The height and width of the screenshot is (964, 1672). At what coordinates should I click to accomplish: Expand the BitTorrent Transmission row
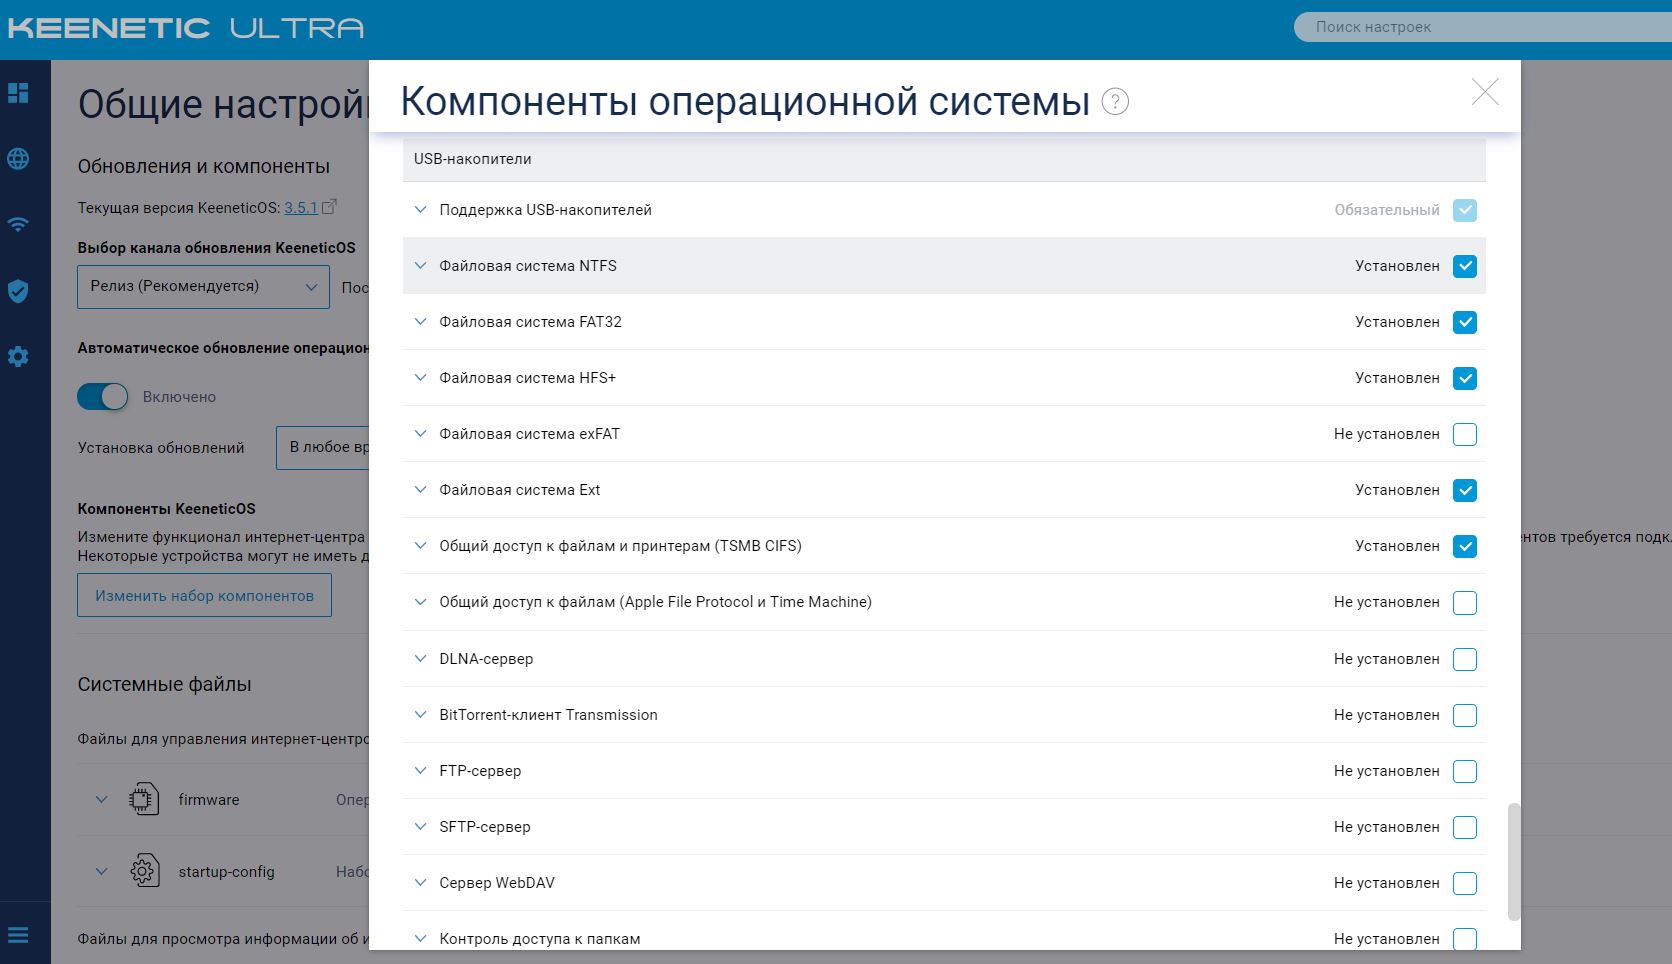tap(420, 715)
